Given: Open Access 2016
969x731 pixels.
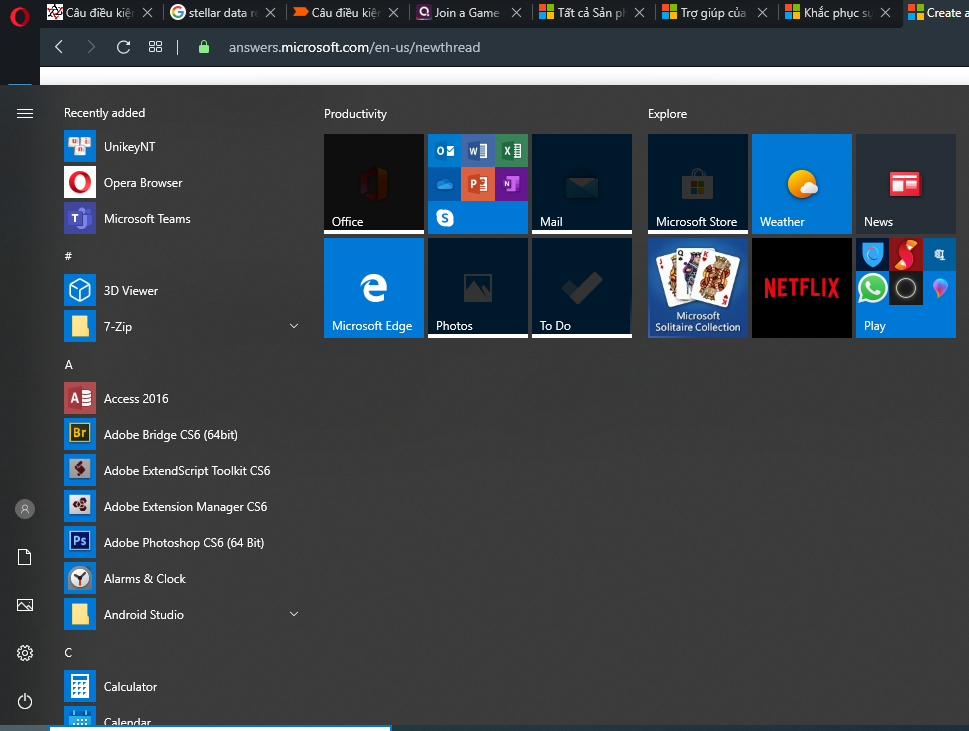Looking at the screenshot, I should coord(182,399).
